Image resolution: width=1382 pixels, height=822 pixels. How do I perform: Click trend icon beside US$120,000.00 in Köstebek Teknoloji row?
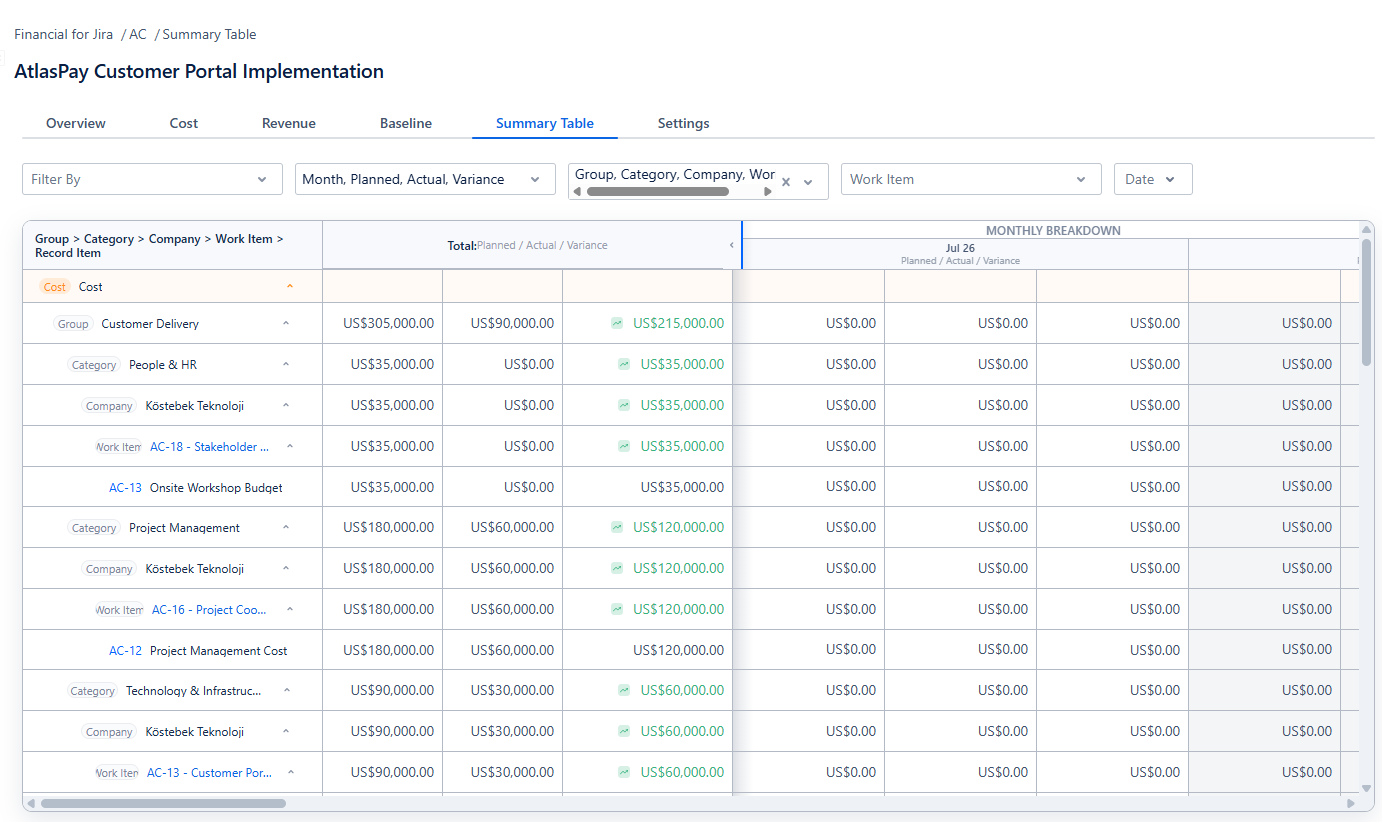point(617,568)
